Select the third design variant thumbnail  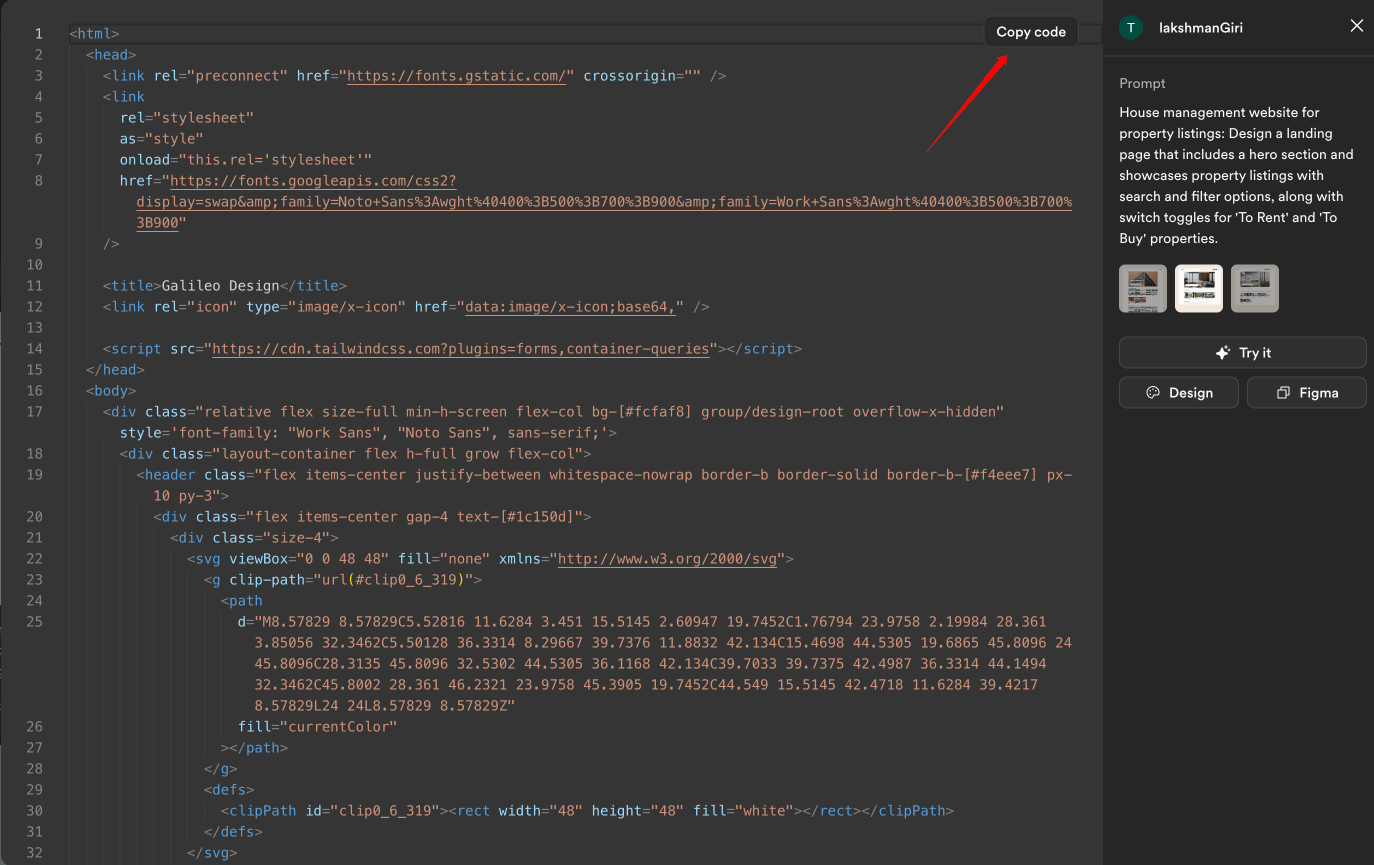[1254, 288]
